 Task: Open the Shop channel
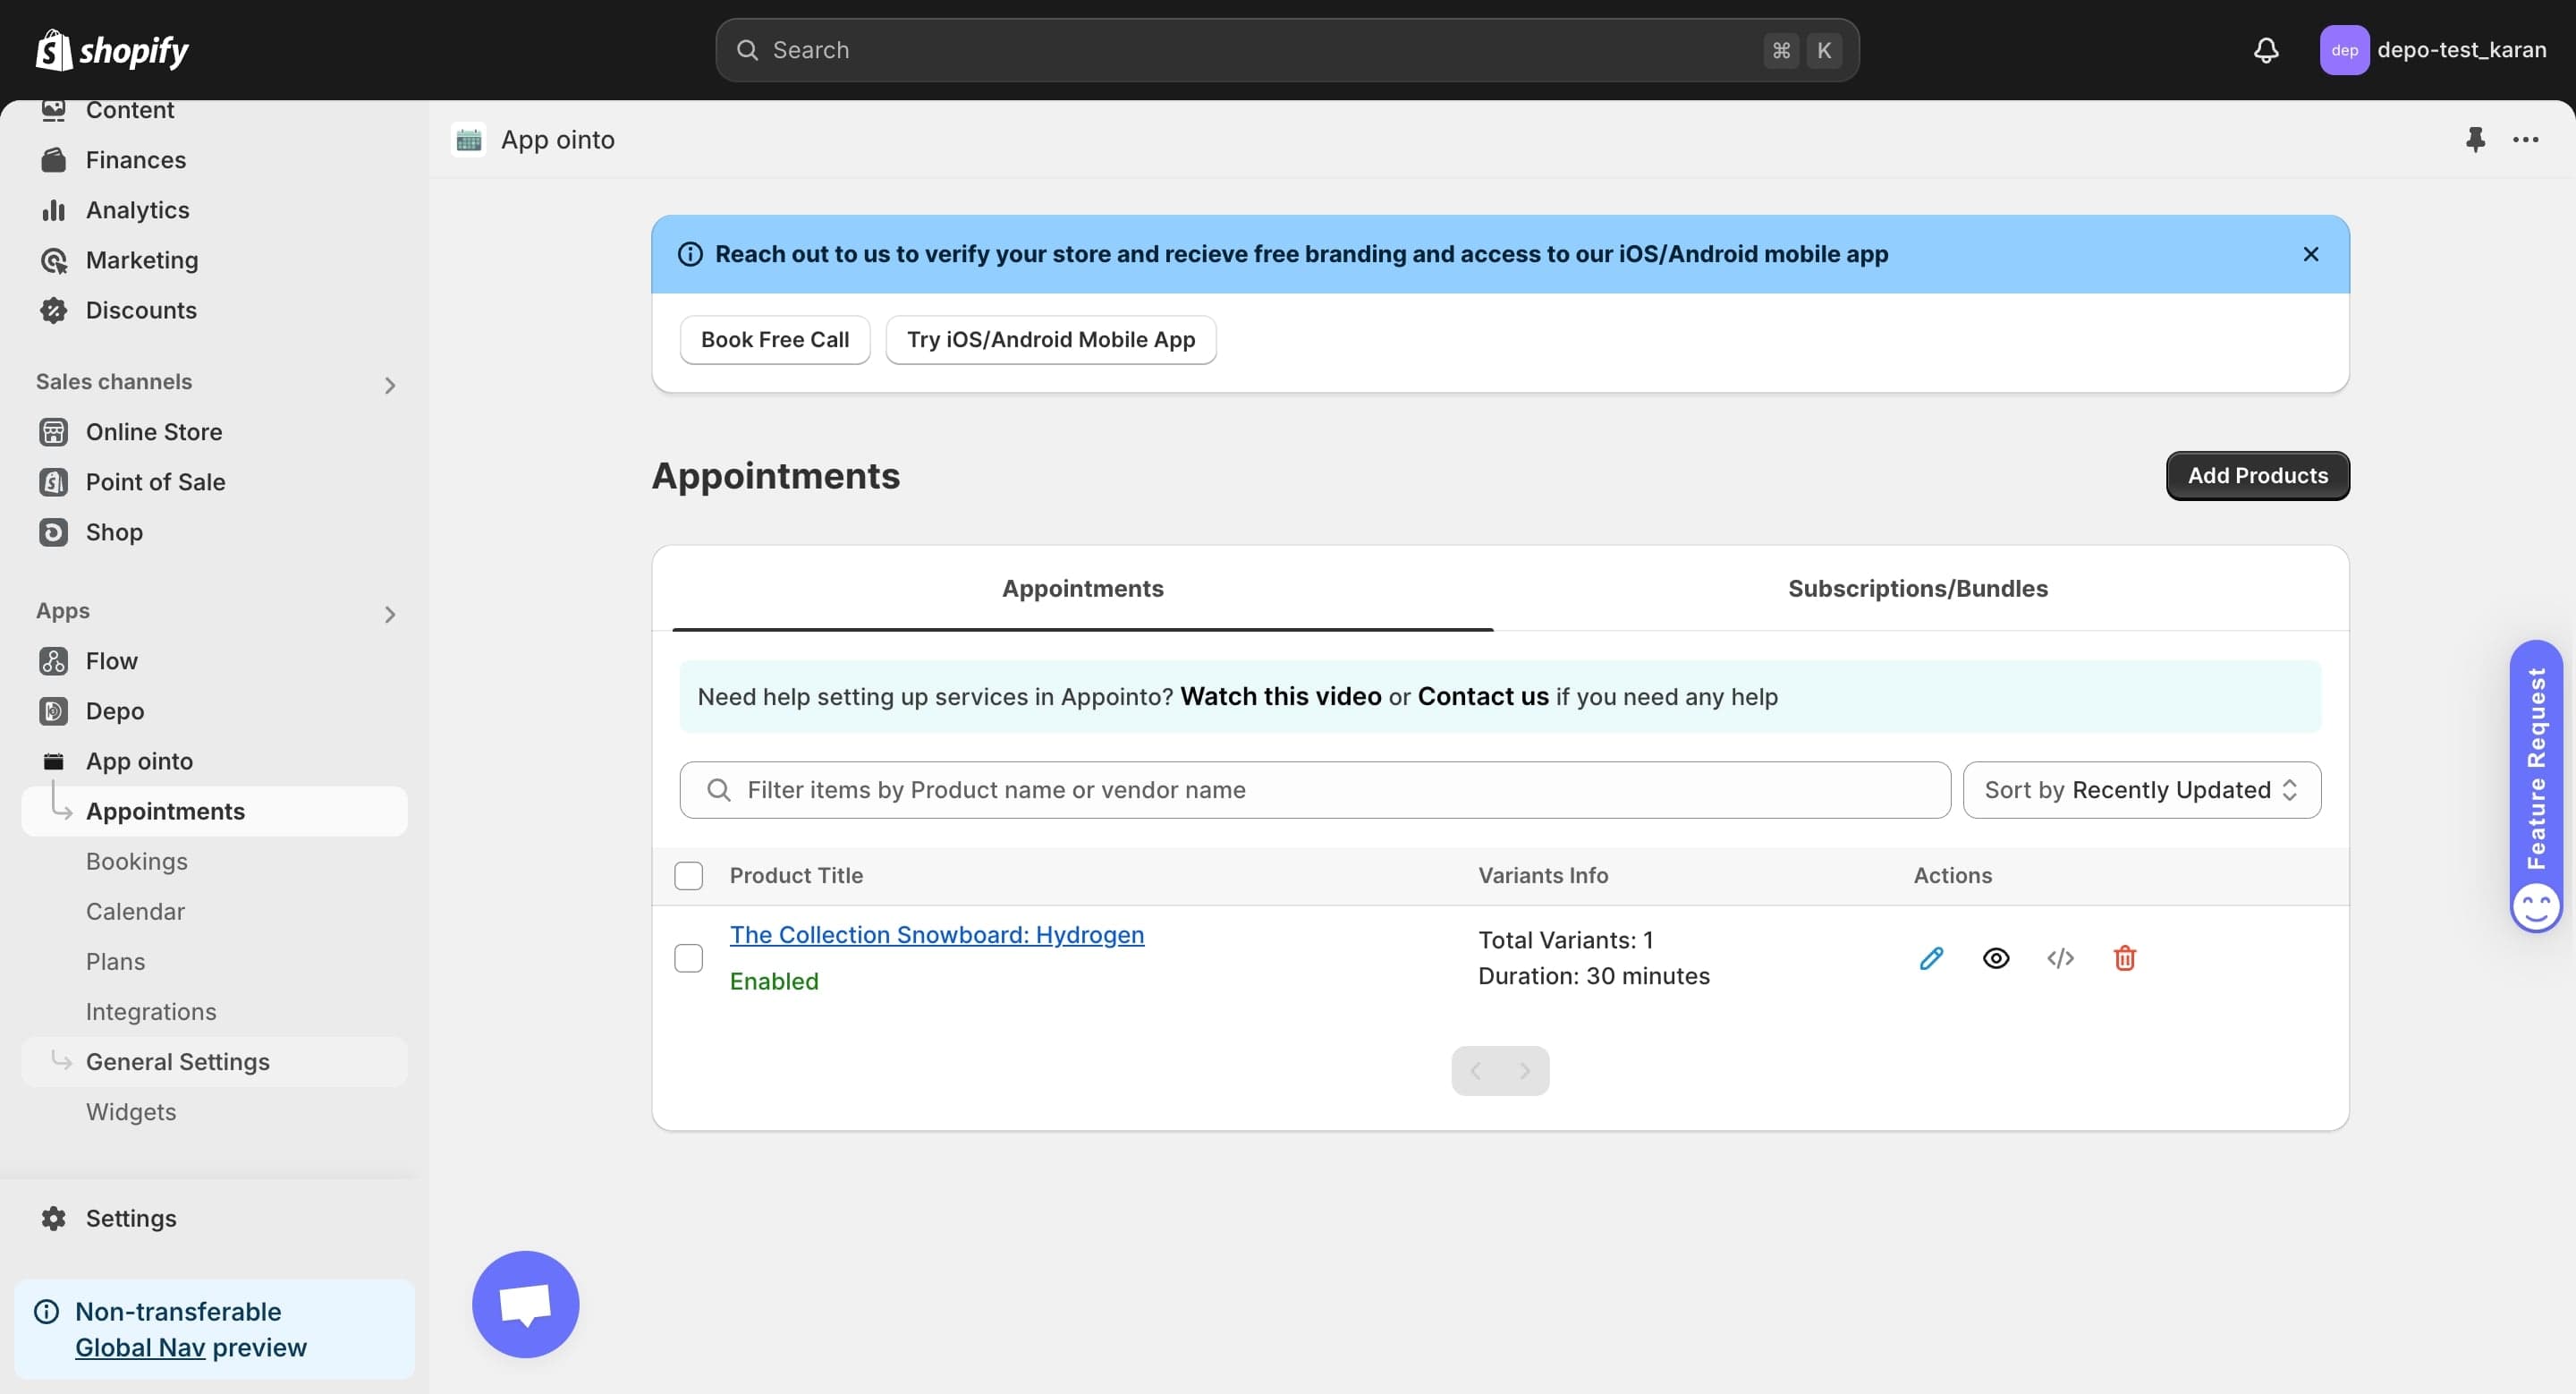(114, 532)
